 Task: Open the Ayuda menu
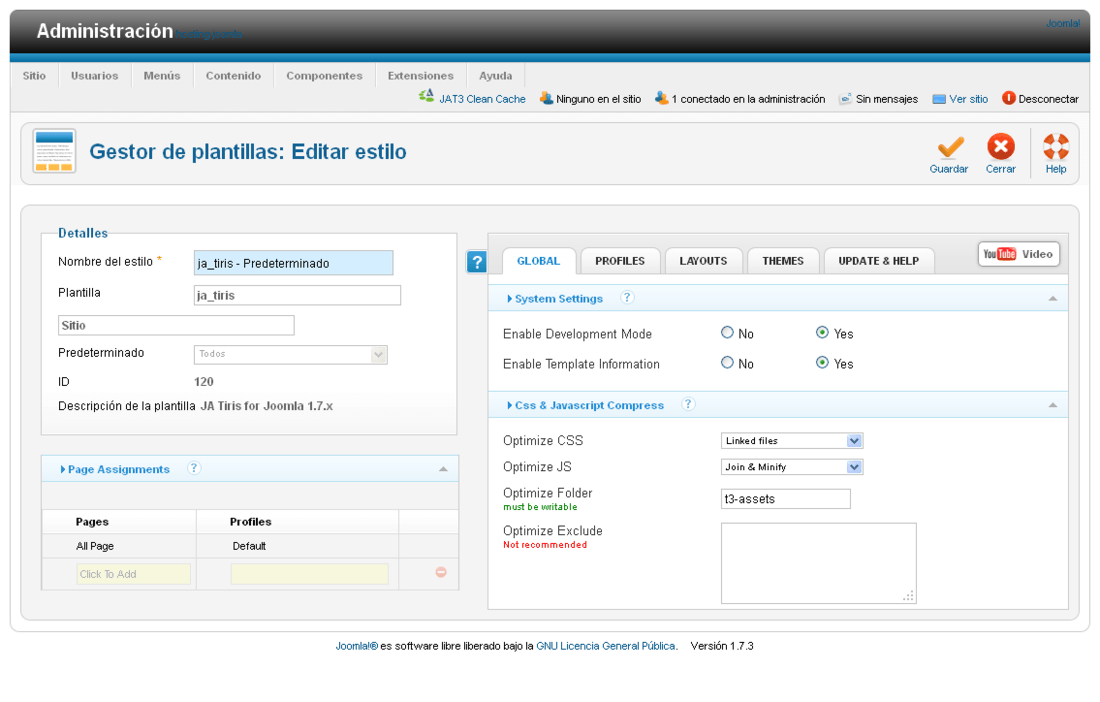[x=496, y=76]
